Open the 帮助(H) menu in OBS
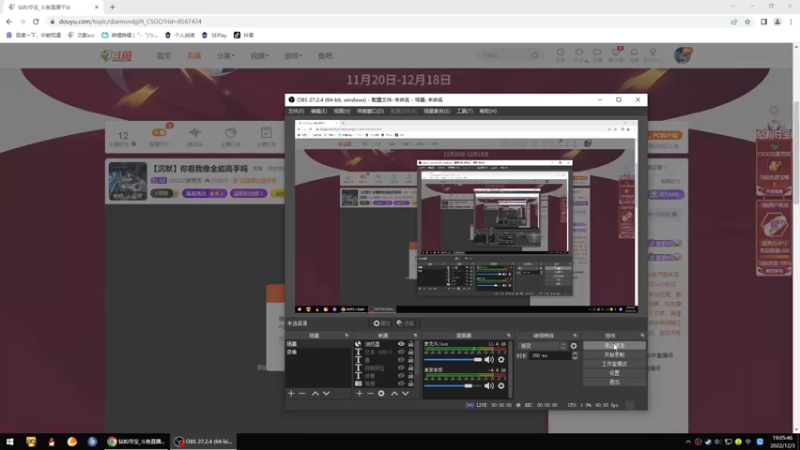 pos(488,111)
